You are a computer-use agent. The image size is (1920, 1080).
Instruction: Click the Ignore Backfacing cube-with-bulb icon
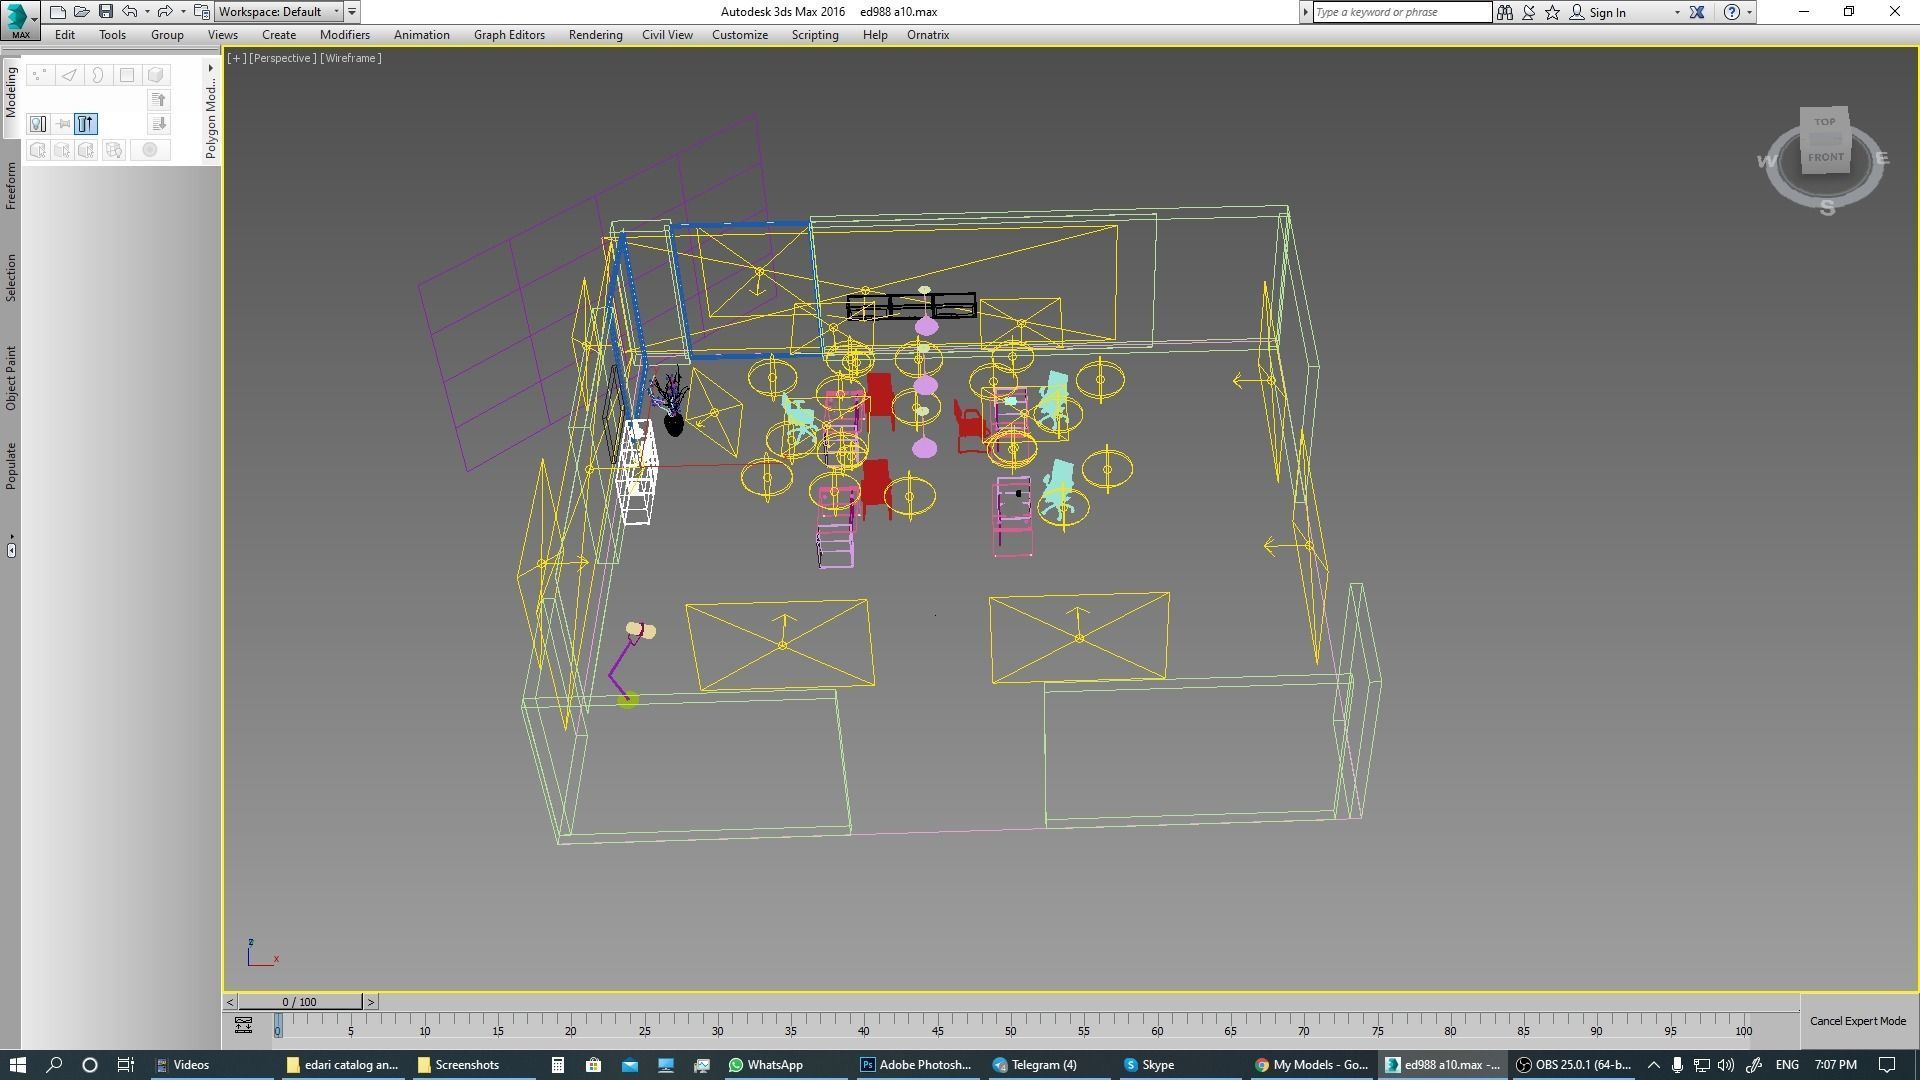tap(113, 150)
